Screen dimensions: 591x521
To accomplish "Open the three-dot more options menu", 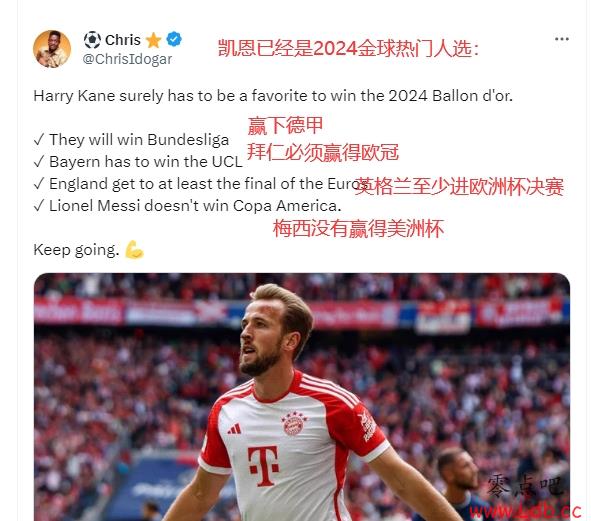I will tap(562, 39).
